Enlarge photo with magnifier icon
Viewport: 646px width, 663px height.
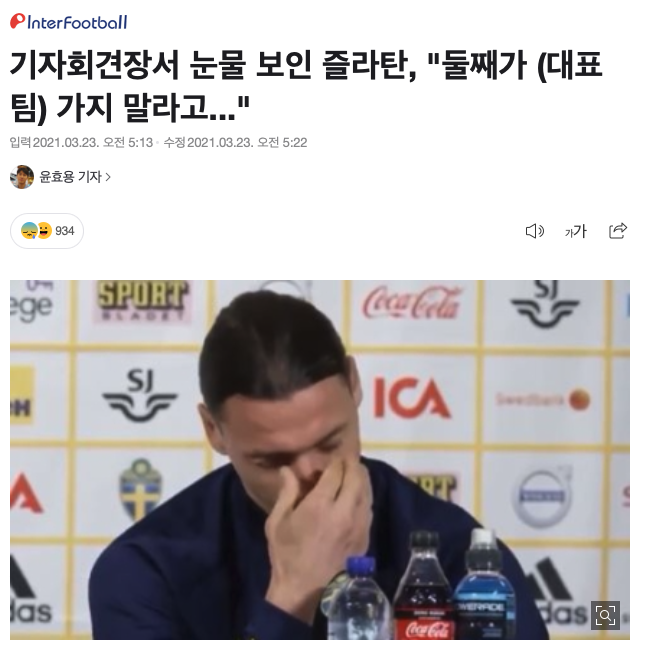point(605,615)
